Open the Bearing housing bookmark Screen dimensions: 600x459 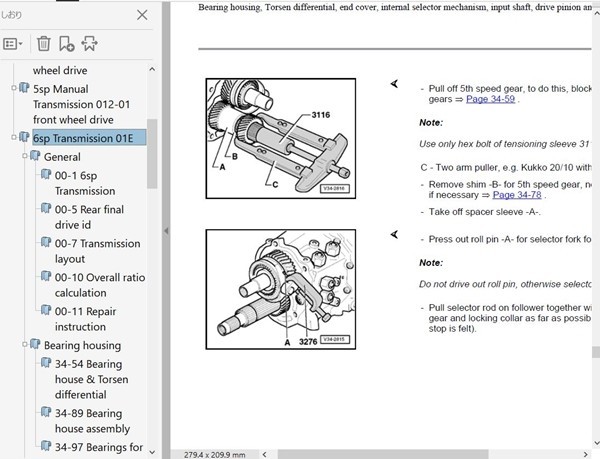pyautogui.click(x=82, y=345)
